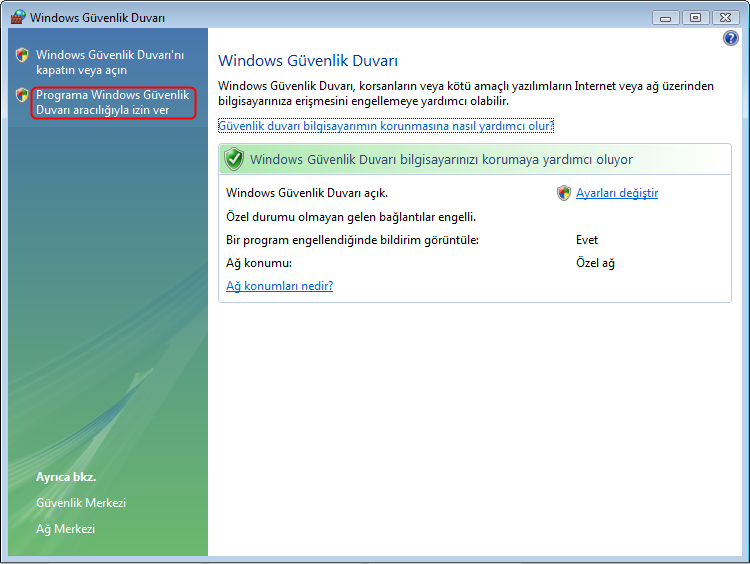Click the shield icon next to Ayarları değiştir
Screen dimensions: 750x564
pyautogui.click(x=564, y=193)
